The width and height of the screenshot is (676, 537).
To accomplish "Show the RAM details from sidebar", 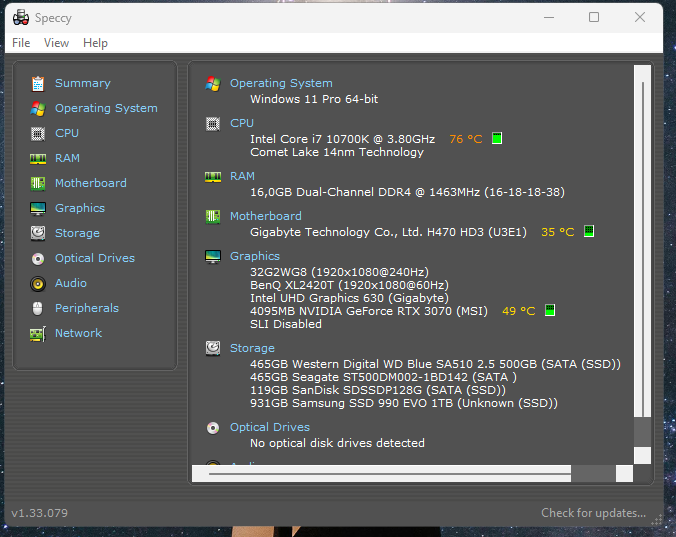I will pos(67,158).
